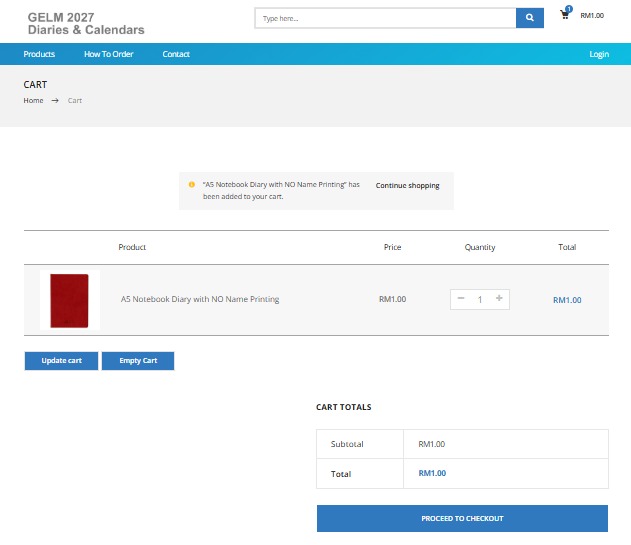Click the RM1.00 amount beside cart icon
The height and width of the screenshot is (545, 631).
(x=592, y=15)
